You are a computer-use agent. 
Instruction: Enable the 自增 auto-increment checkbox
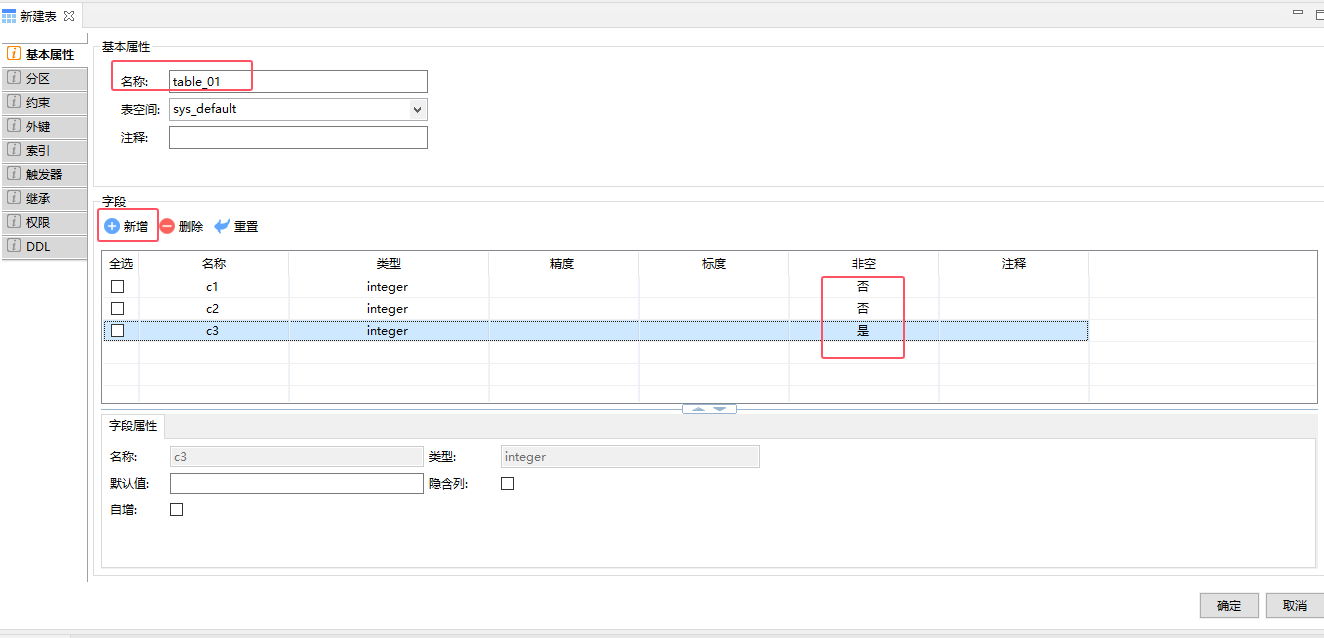point(177,509)
